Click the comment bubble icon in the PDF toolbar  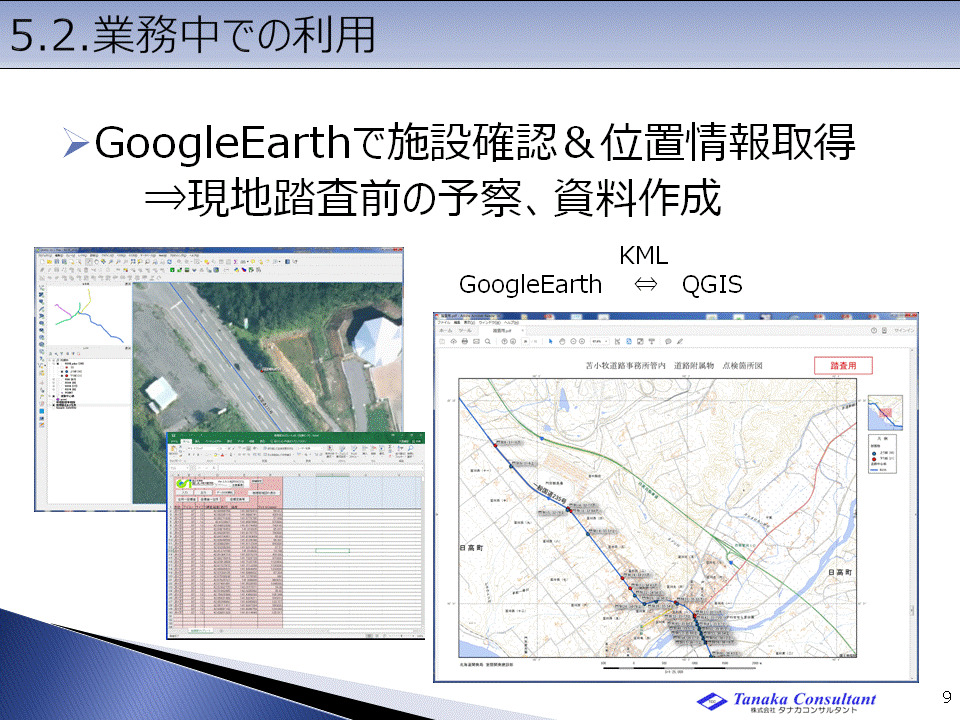[668, 341]
